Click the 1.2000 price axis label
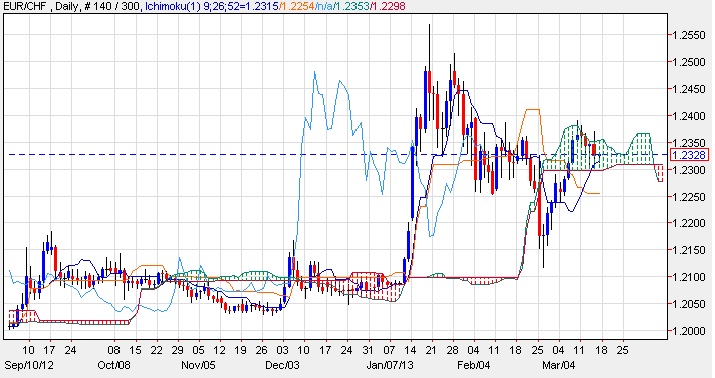 [x=689, y=331]
